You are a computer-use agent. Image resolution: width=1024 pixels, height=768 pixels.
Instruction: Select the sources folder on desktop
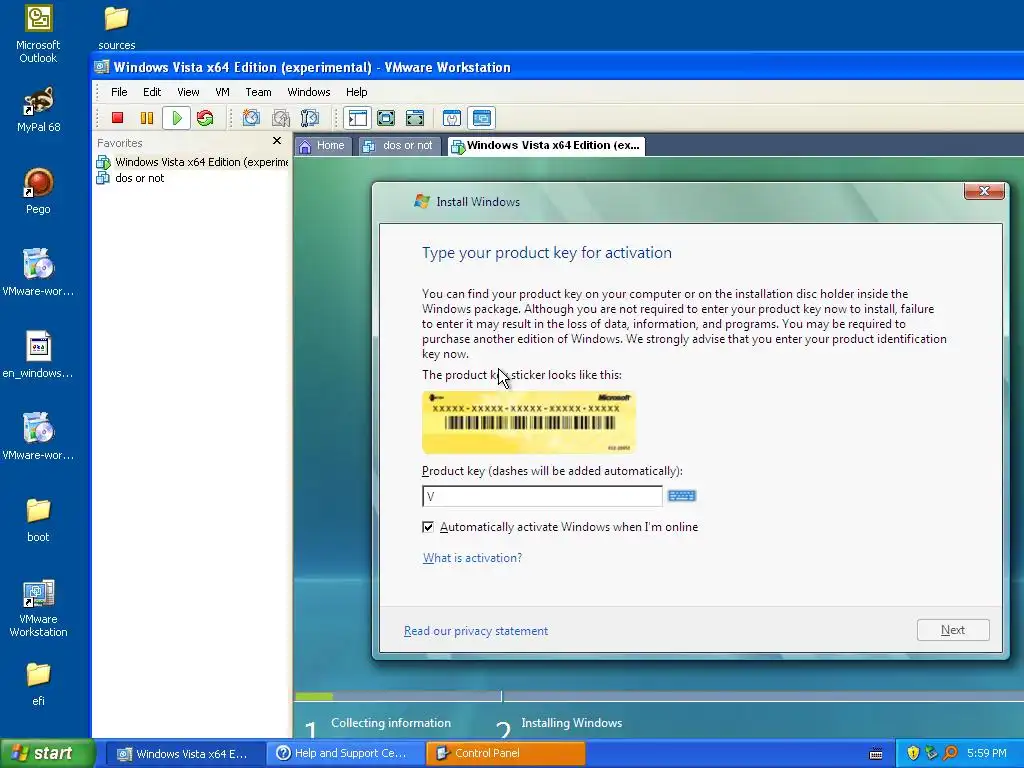point(116,27)
